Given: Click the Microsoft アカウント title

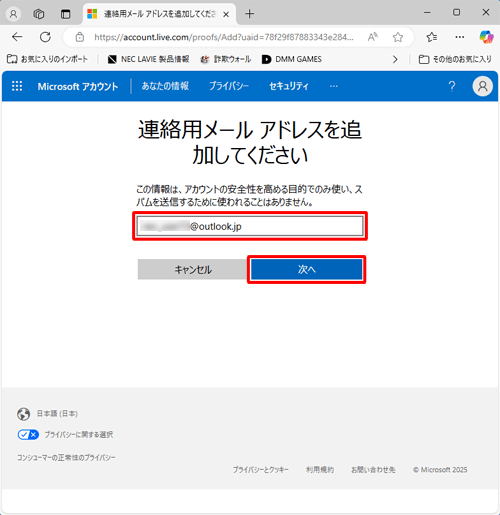Looking at the screenshot, I should coord(78,86).
